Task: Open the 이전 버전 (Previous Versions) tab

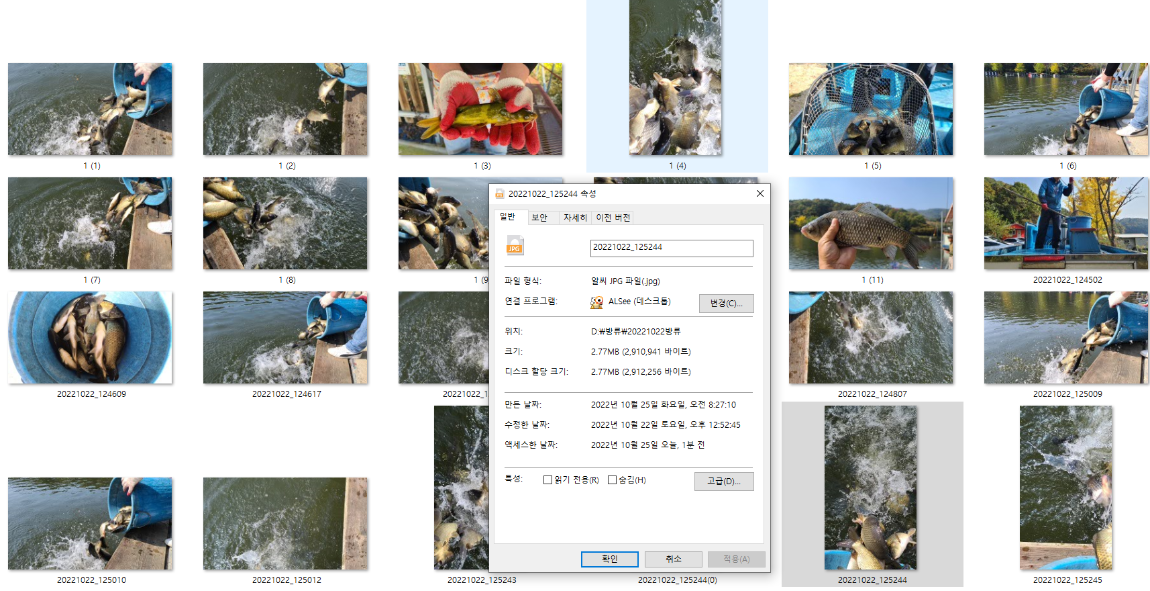Action: 614,215
